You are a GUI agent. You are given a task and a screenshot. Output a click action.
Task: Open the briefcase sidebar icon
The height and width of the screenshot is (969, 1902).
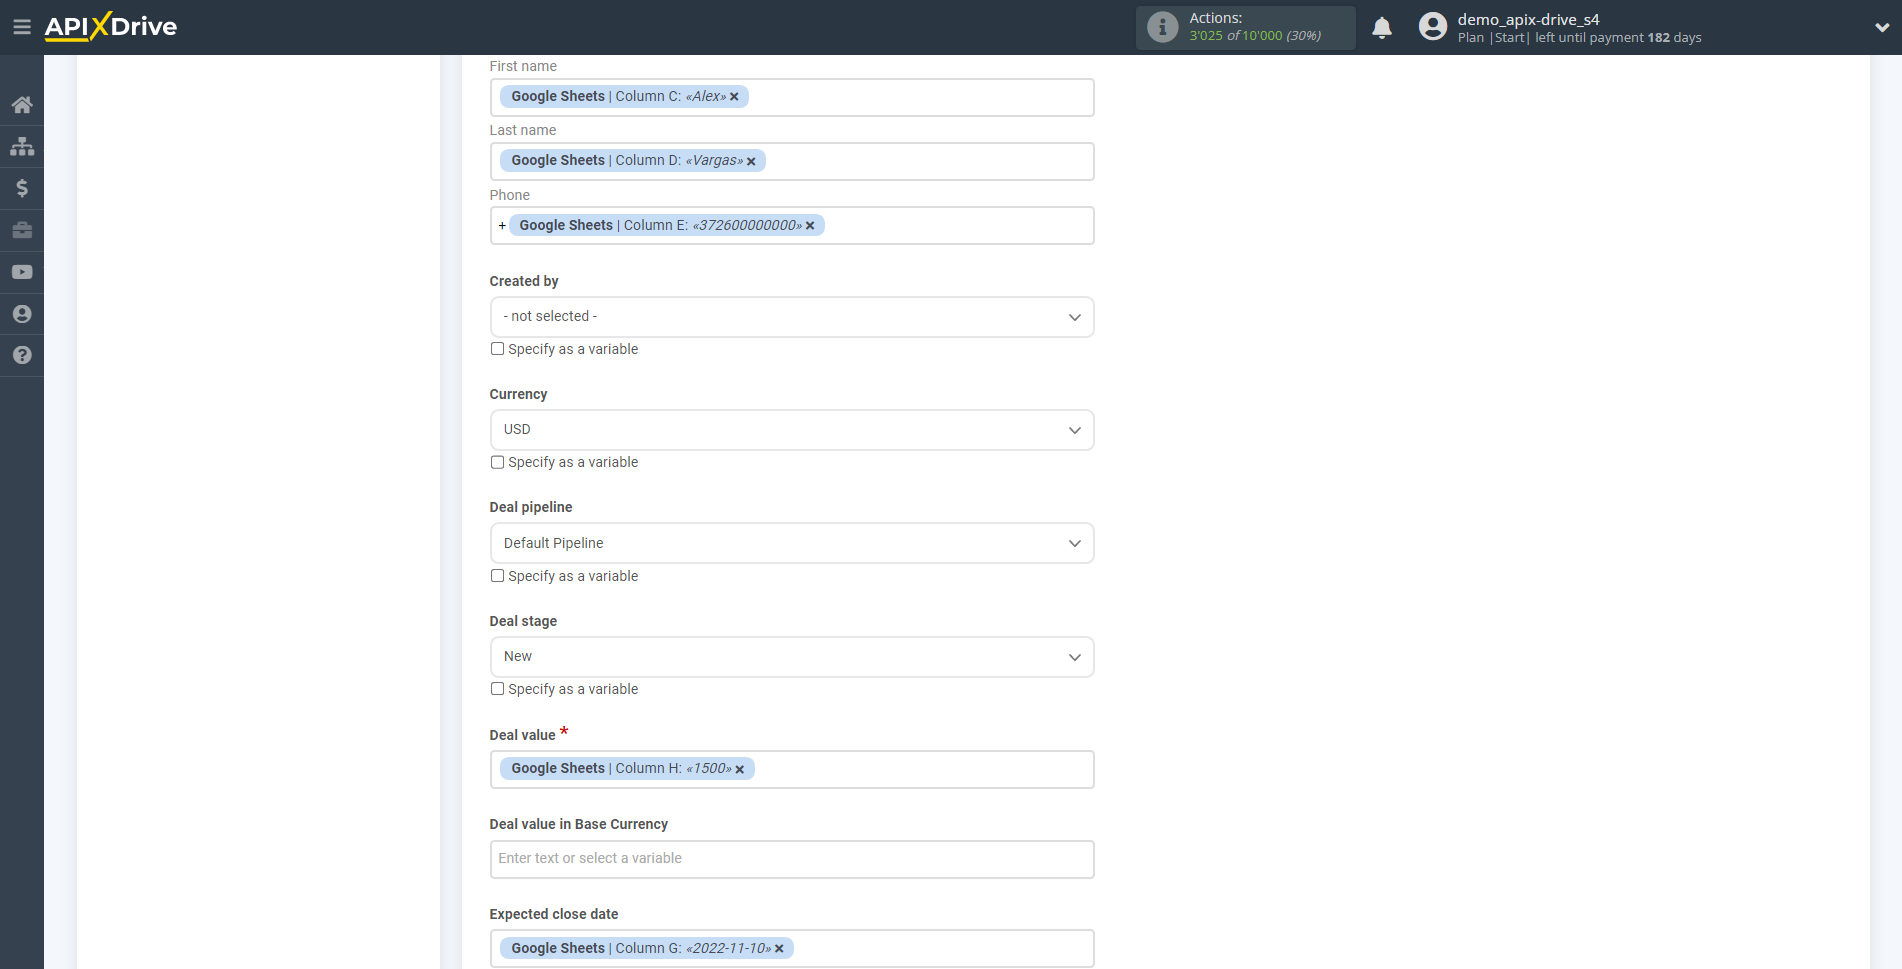[x=22, y=230]
